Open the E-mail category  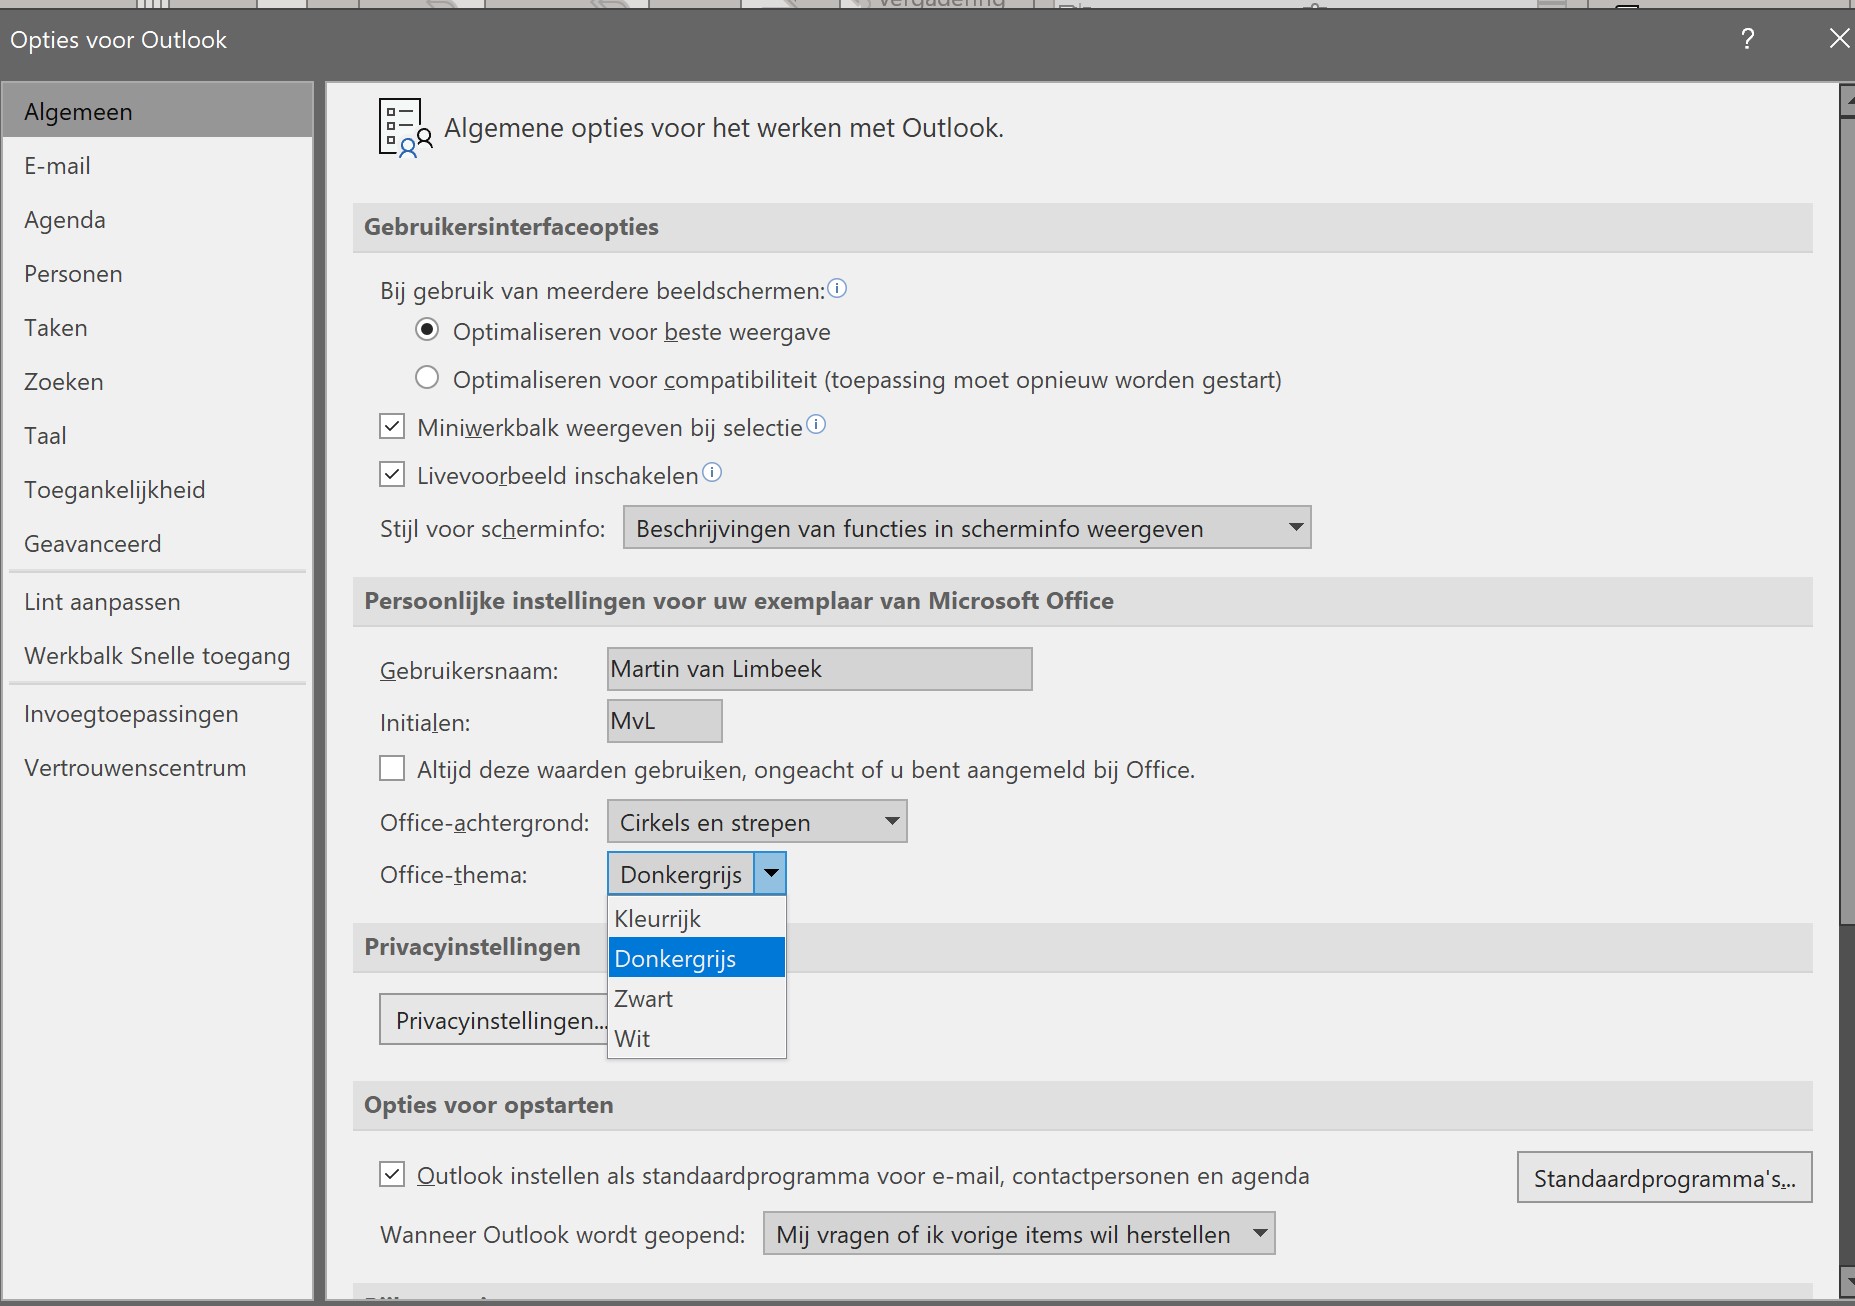point(158,165)
